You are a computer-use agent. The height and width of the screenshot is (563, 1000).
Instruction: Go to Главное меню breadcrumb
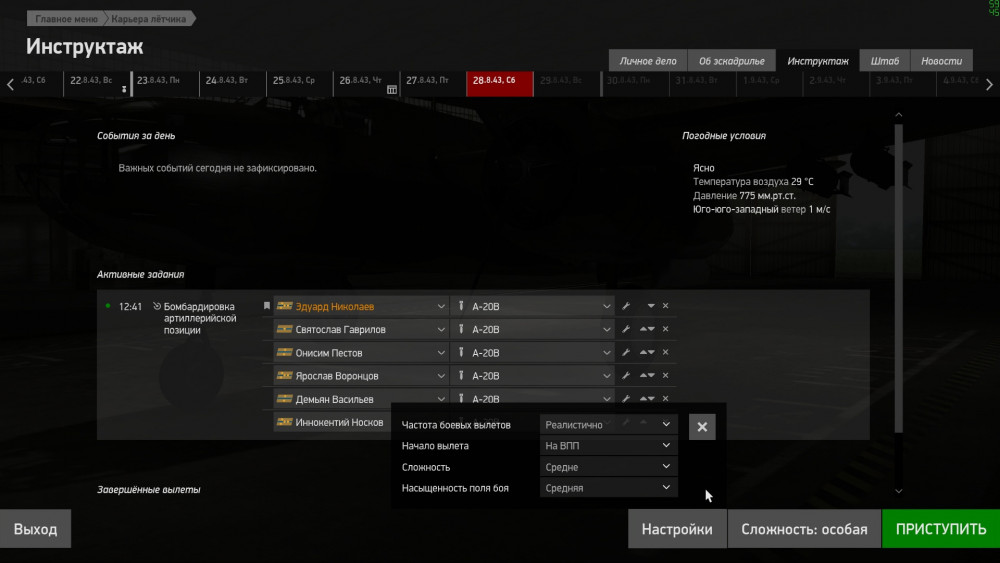66,18
